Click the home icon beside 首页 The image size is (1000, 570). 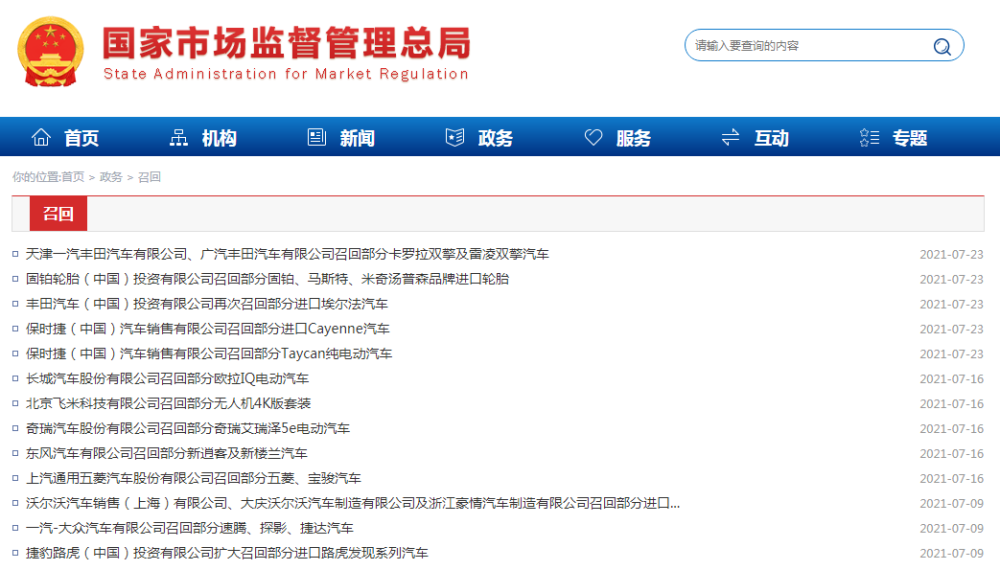tap(41, 137)
